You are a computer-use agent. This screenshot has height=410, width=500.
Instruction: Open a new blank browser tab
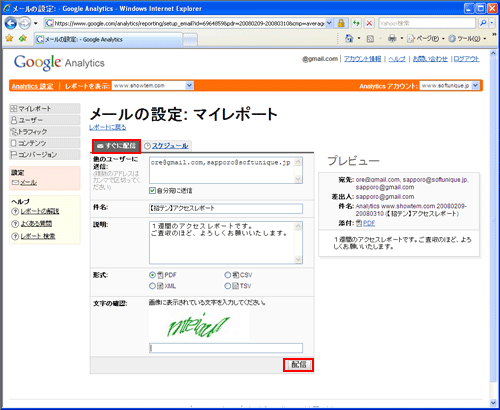point(190,40)
